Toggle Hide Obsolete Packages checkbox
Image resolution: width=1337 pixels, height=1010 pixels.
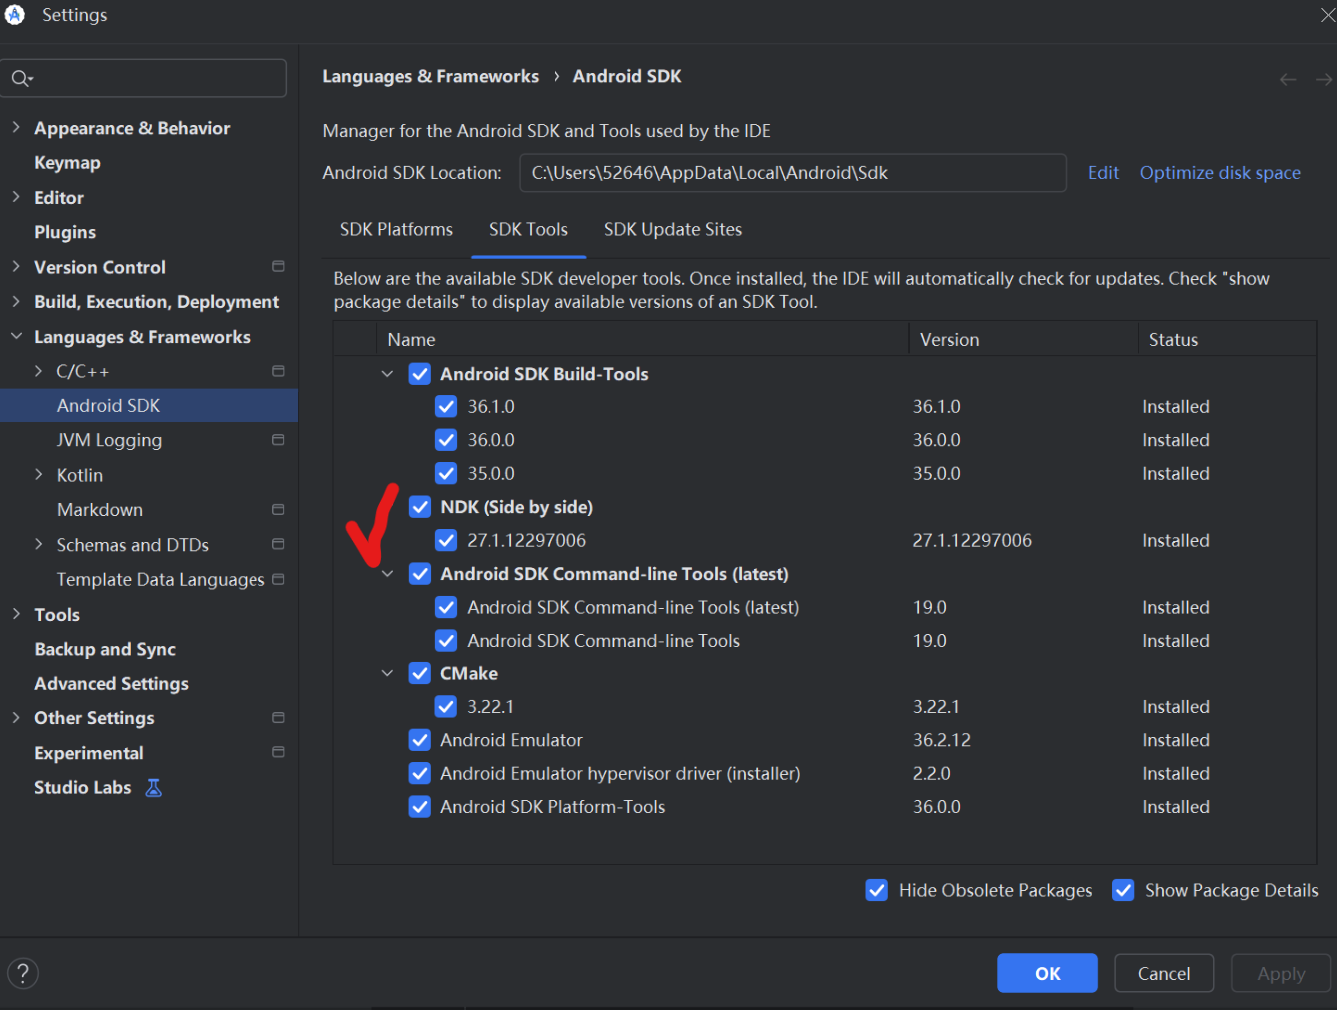pos(876,890)
